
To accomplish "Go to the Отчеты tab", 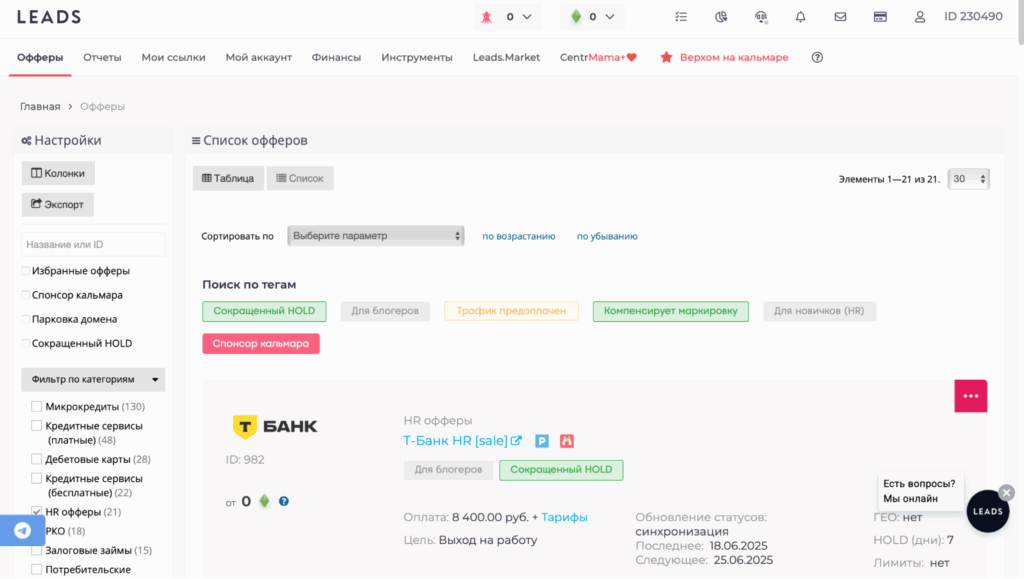I will coord(102,57).
